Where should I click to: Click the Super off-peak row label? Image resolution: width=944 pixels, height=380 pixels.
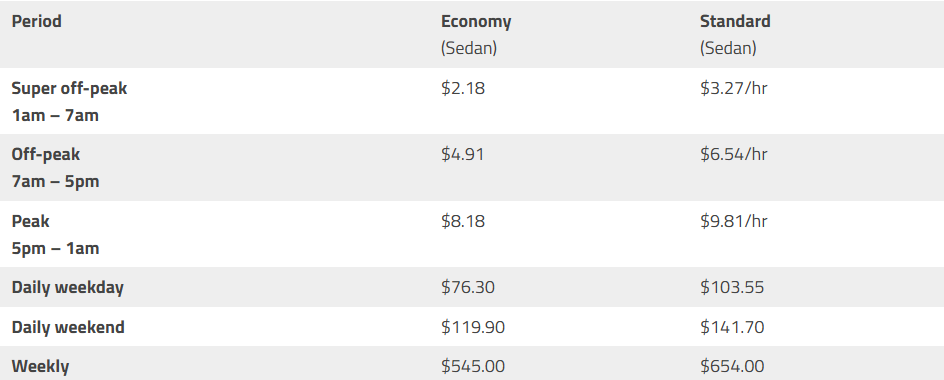(69, 101)
